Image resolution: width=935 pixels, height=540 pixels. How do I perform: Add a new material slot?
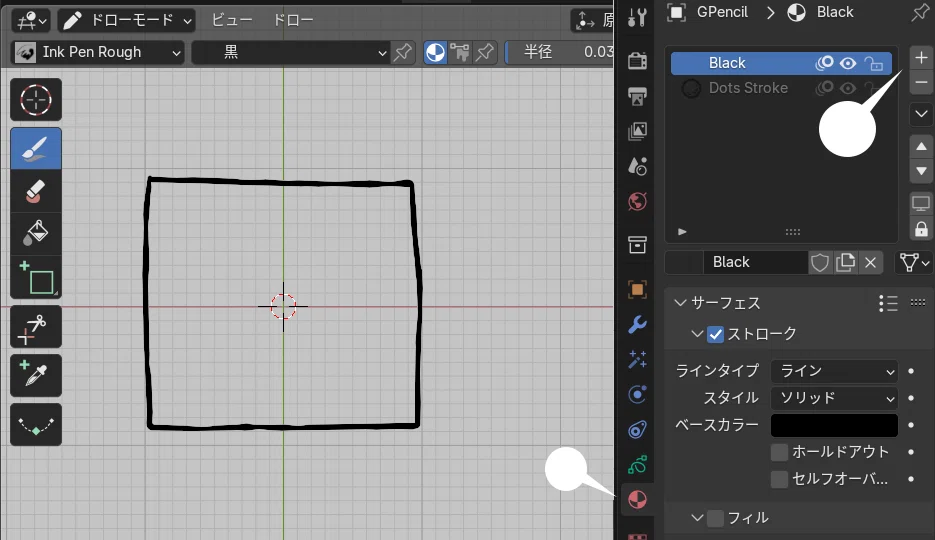click(x=921, y=58)
